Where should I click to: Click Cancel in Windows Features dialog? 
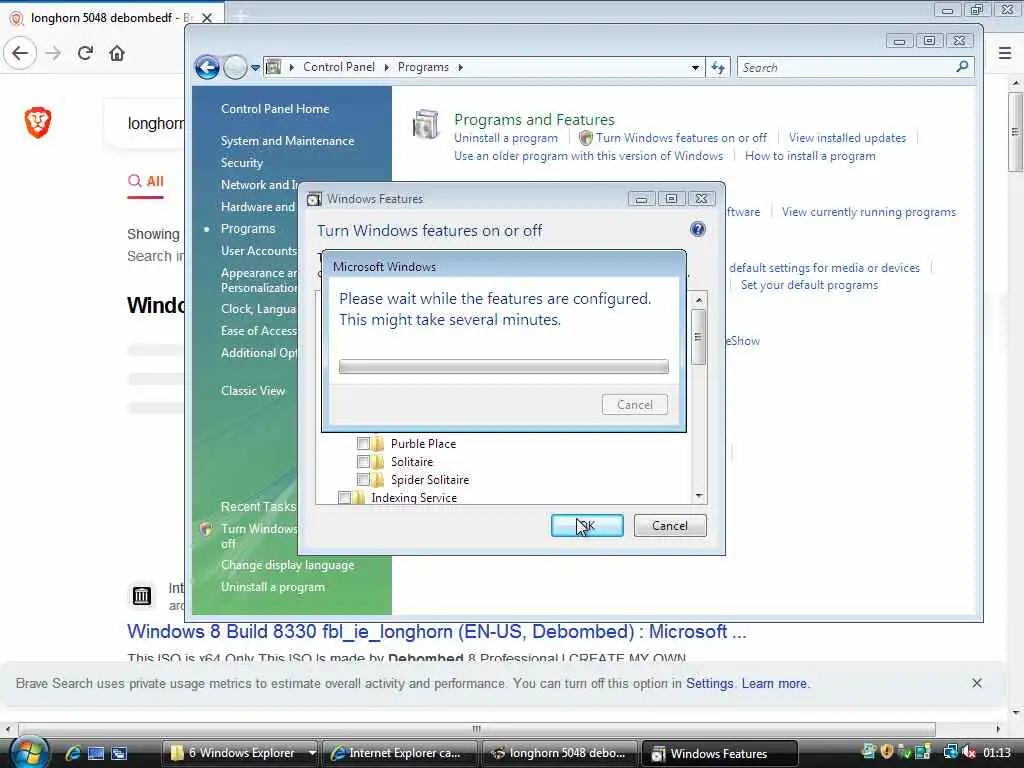[x=669, y=526]
